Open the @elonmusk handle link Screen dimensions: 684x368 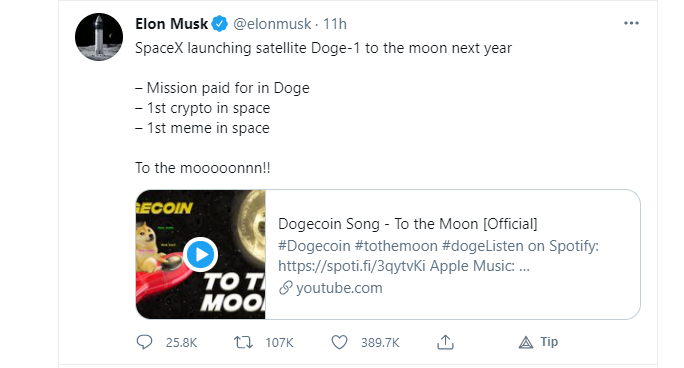tap(272, 24)
